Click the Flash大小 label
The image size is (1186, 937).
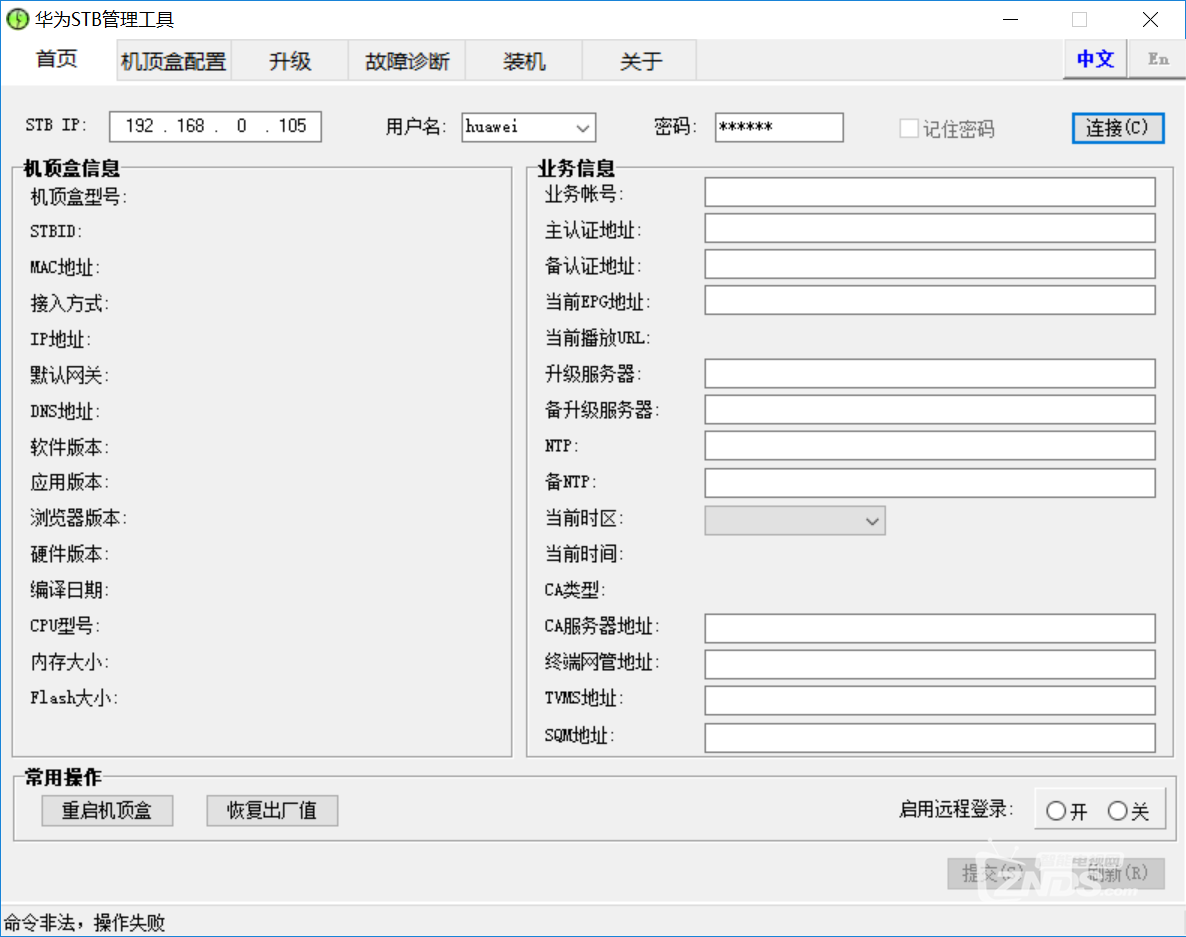click(x=73, y=697)
